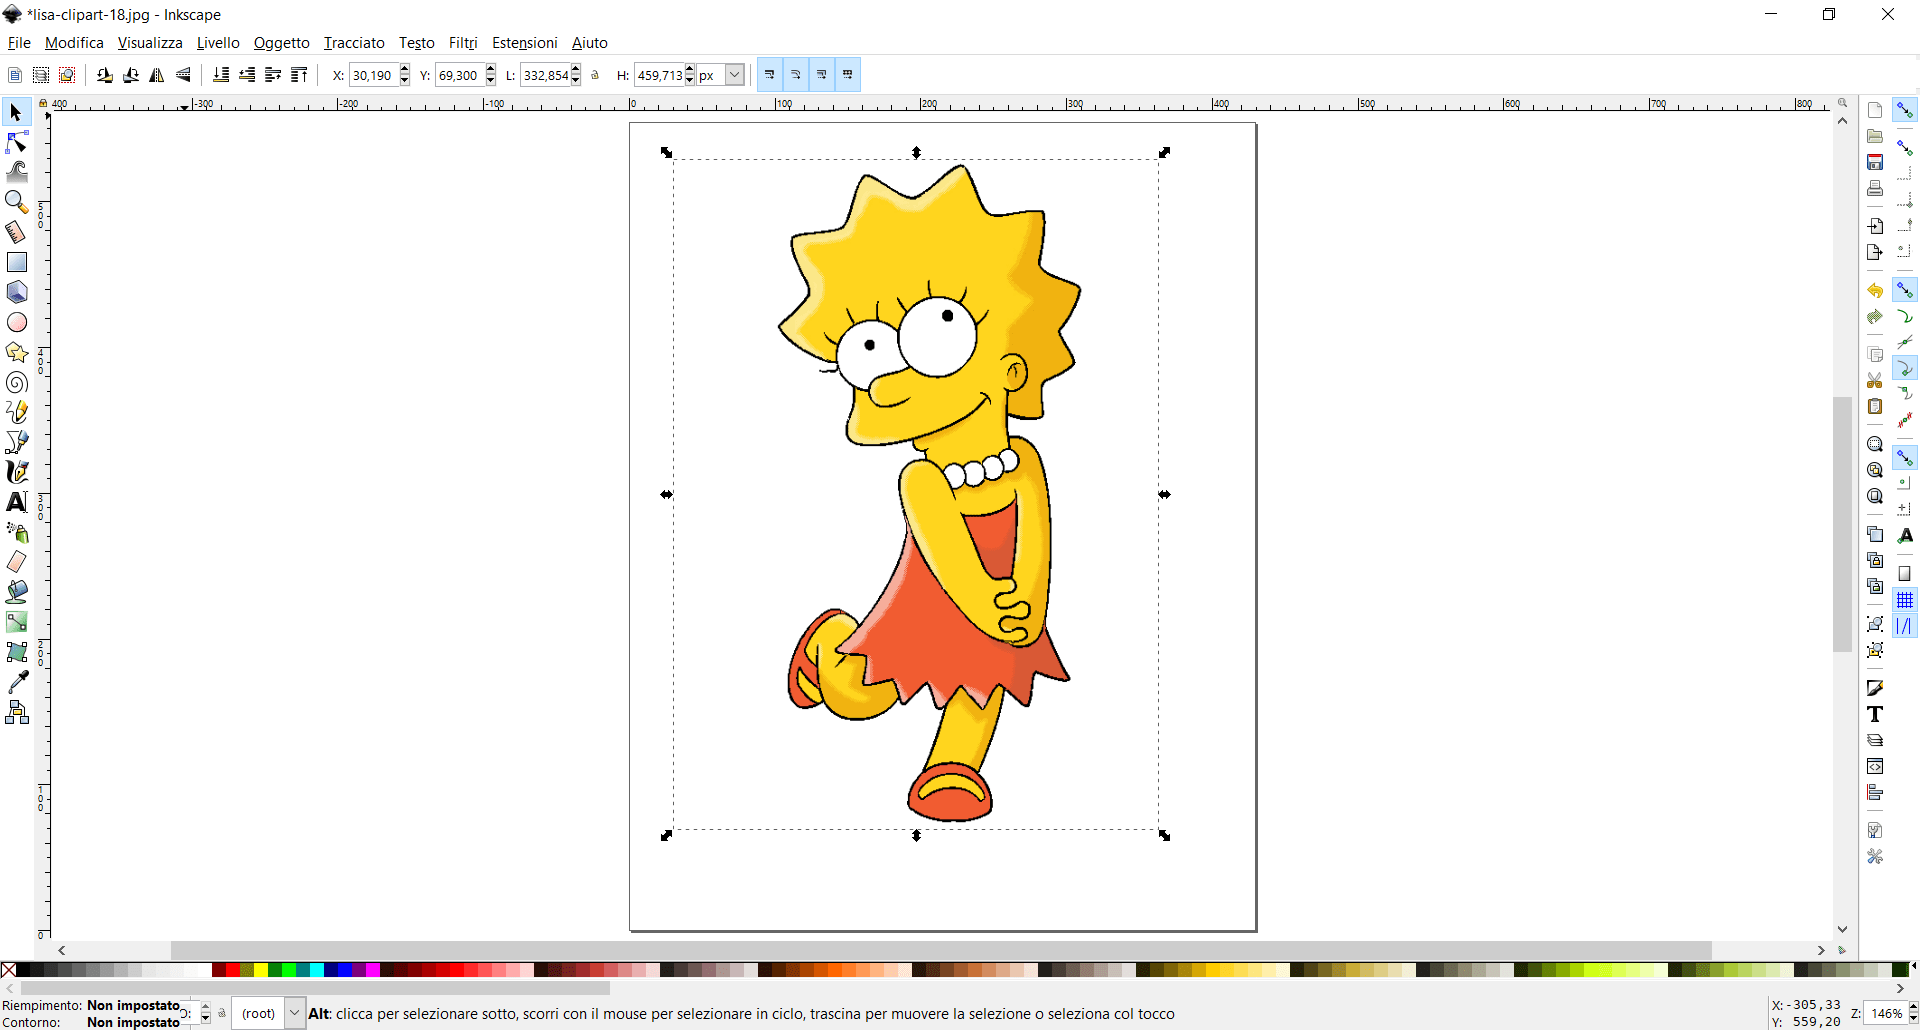
Task: Click the X coordinate input field
Action: (373, 75)
